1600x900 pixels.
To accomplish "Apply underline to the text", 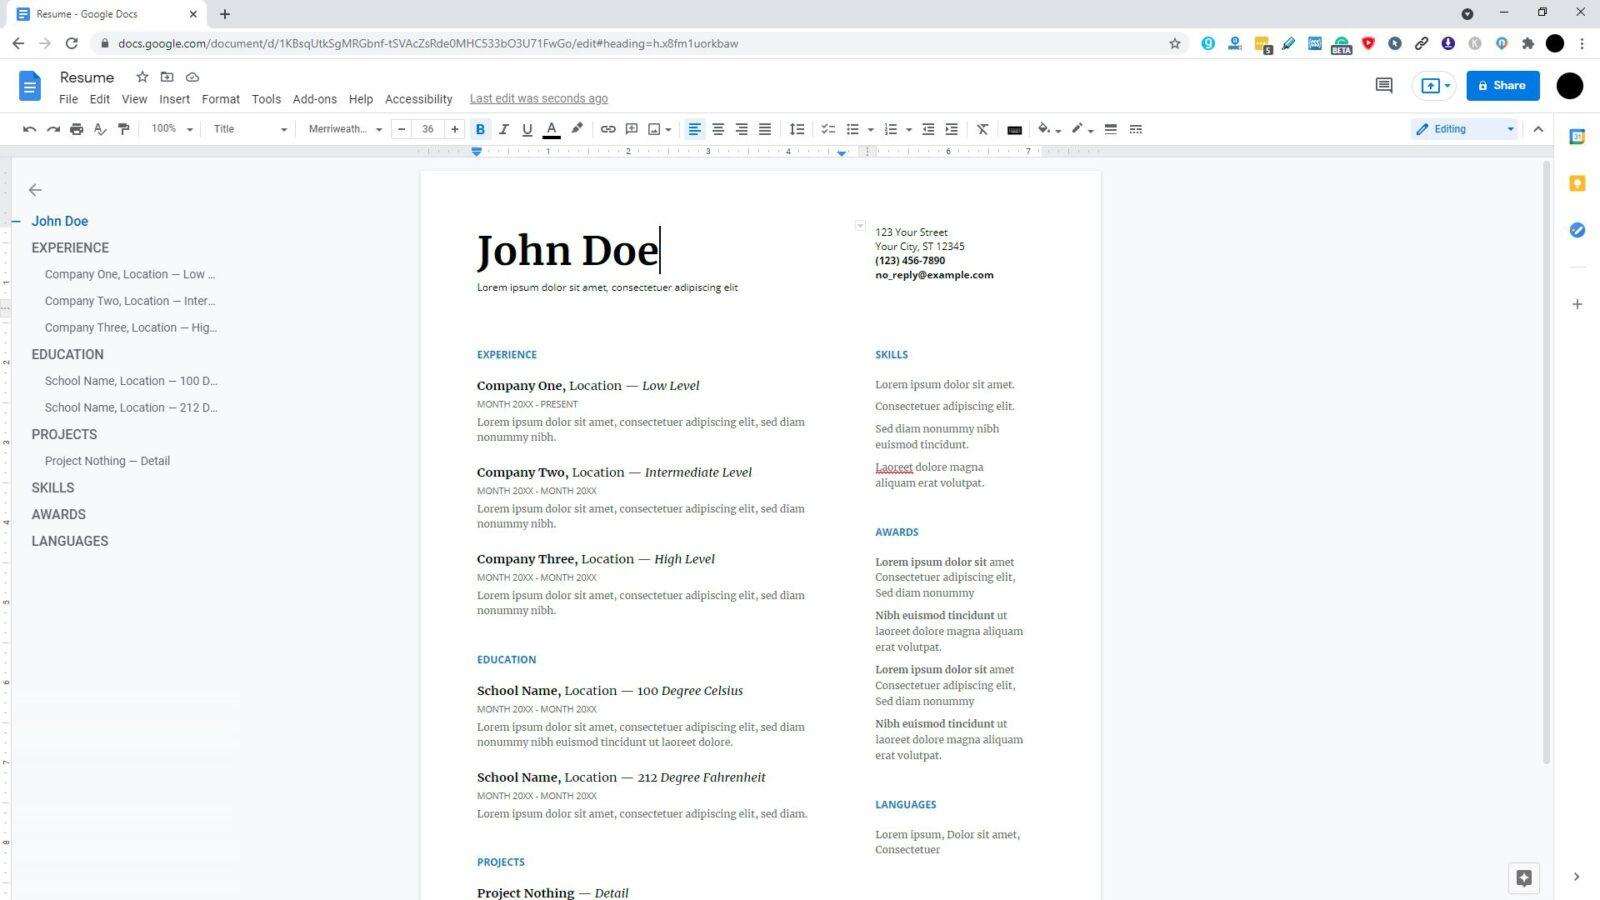I will pyautogui.click(x=527, y=128).
